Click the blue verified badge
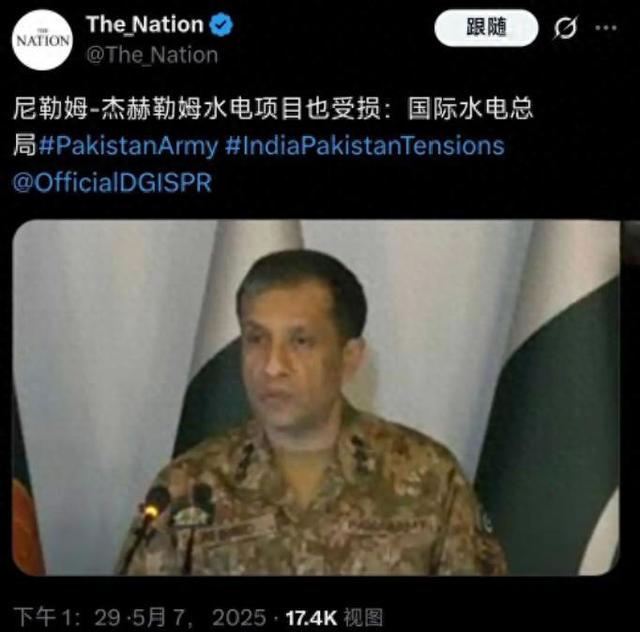This screenshot has width=640, height=632. pyautogui.click(x=221, y=25)
